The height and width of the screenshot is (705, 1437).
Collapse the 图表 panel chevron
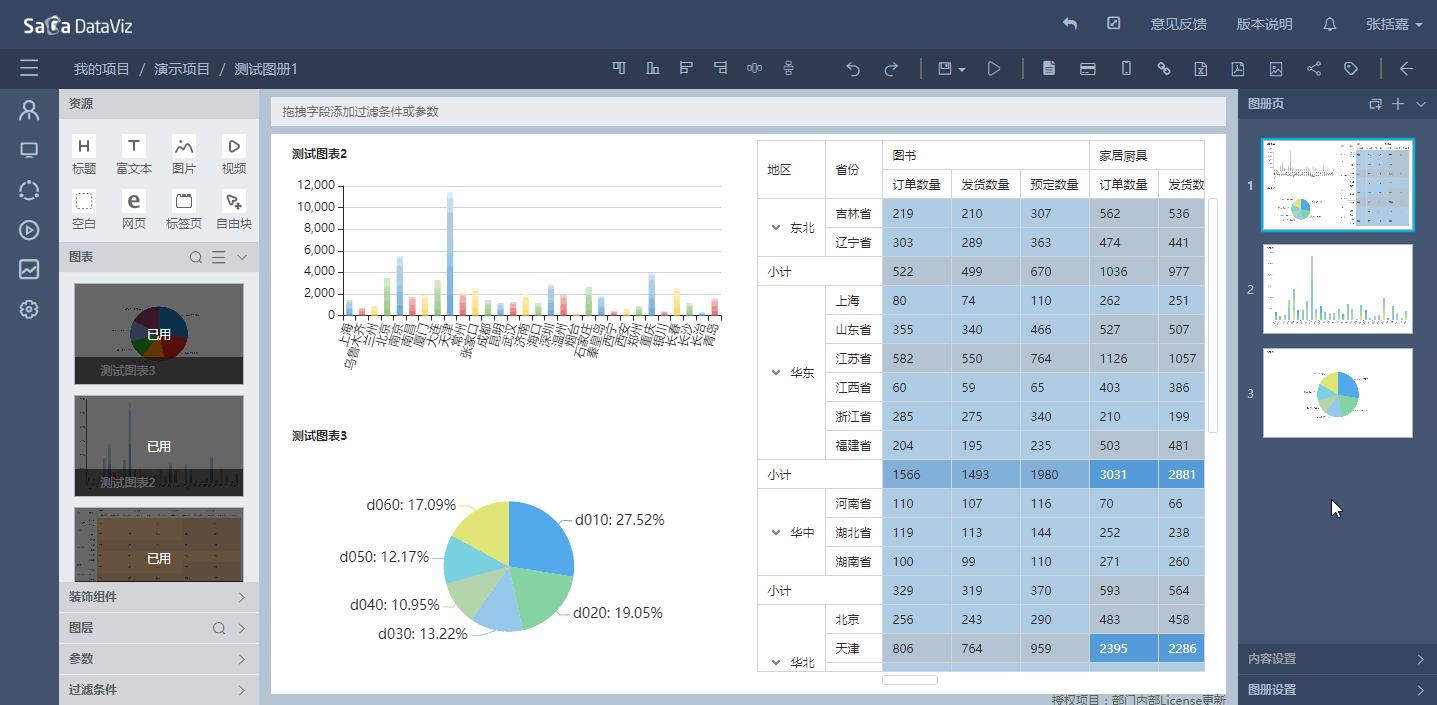(x=241, y=257)
